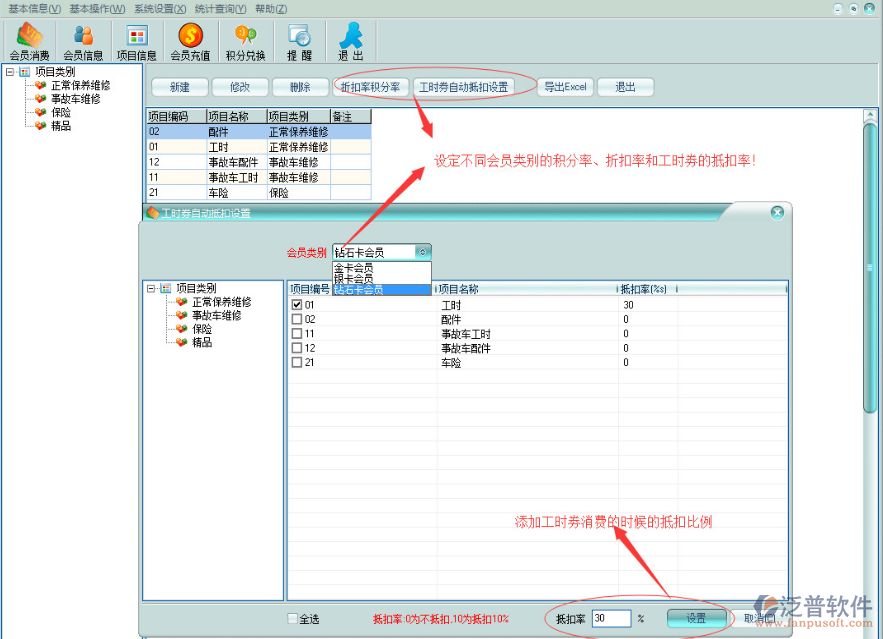The width and height of the screenshot is (883, 639).
Task: Open 项目信息 from the toolbar
Action: click(x=136, y=42)
